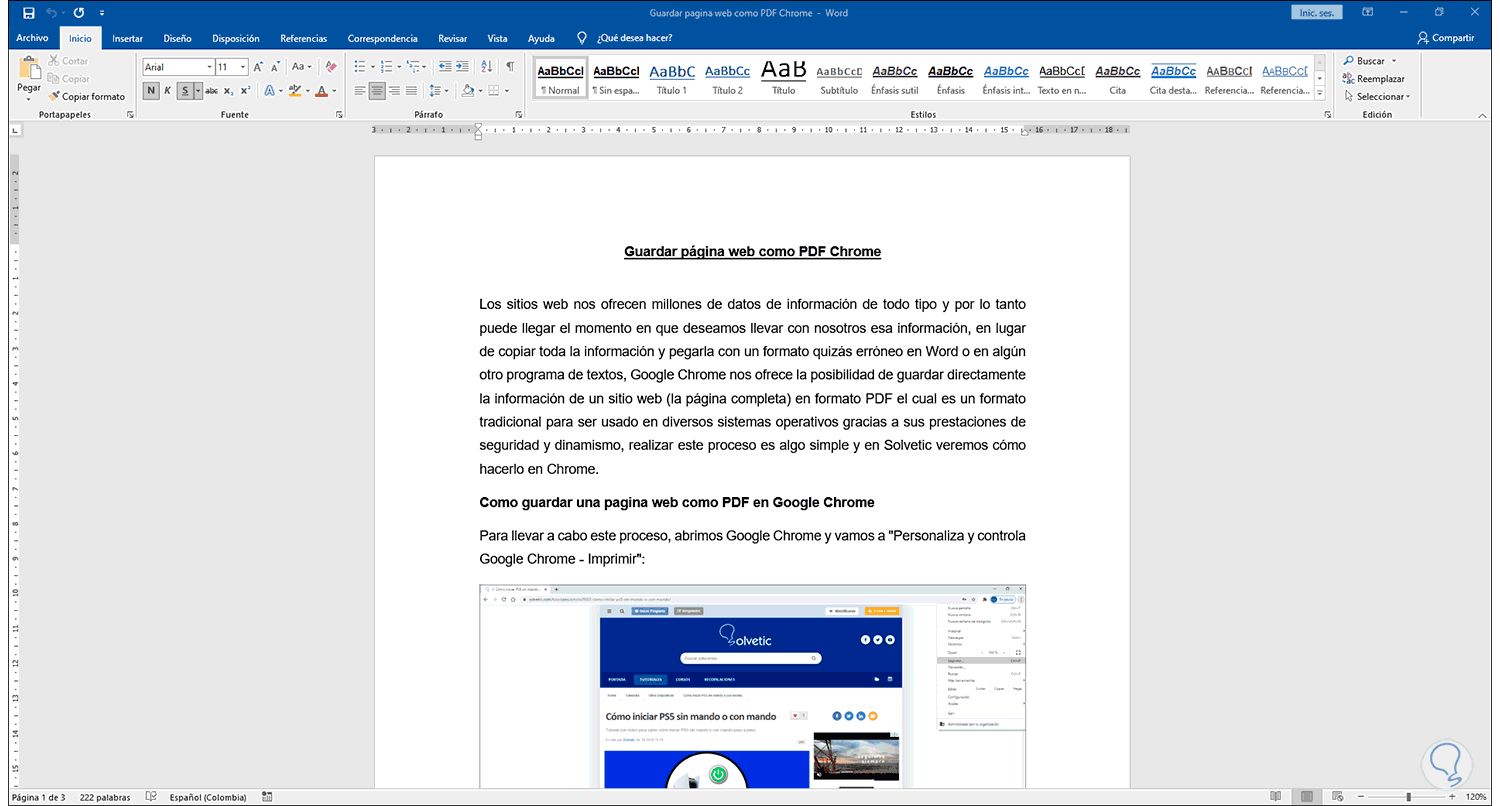Toggle paragraph marks display
1500x806 pixels.
pyautogui.click(x=510, y=67)
